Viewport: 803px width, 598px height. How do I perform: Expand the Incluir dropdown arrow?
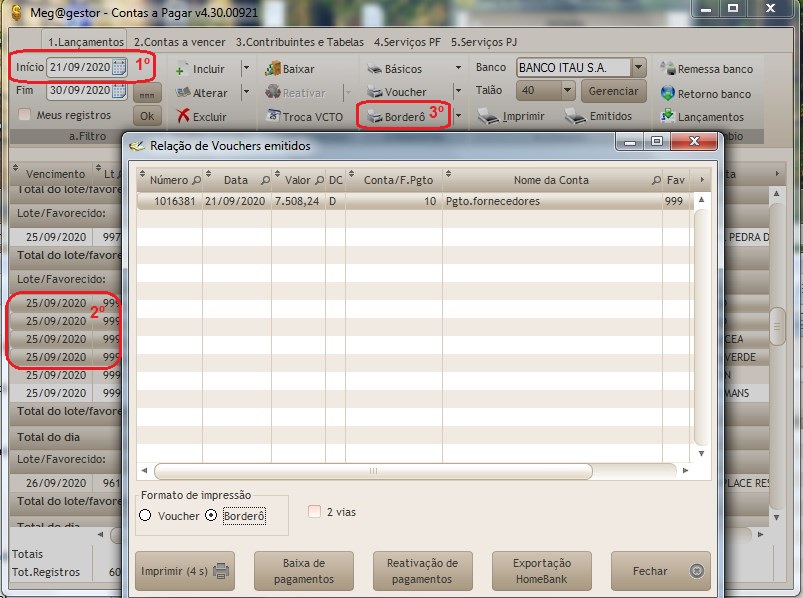pyautogui.click(x=246, y=69)
